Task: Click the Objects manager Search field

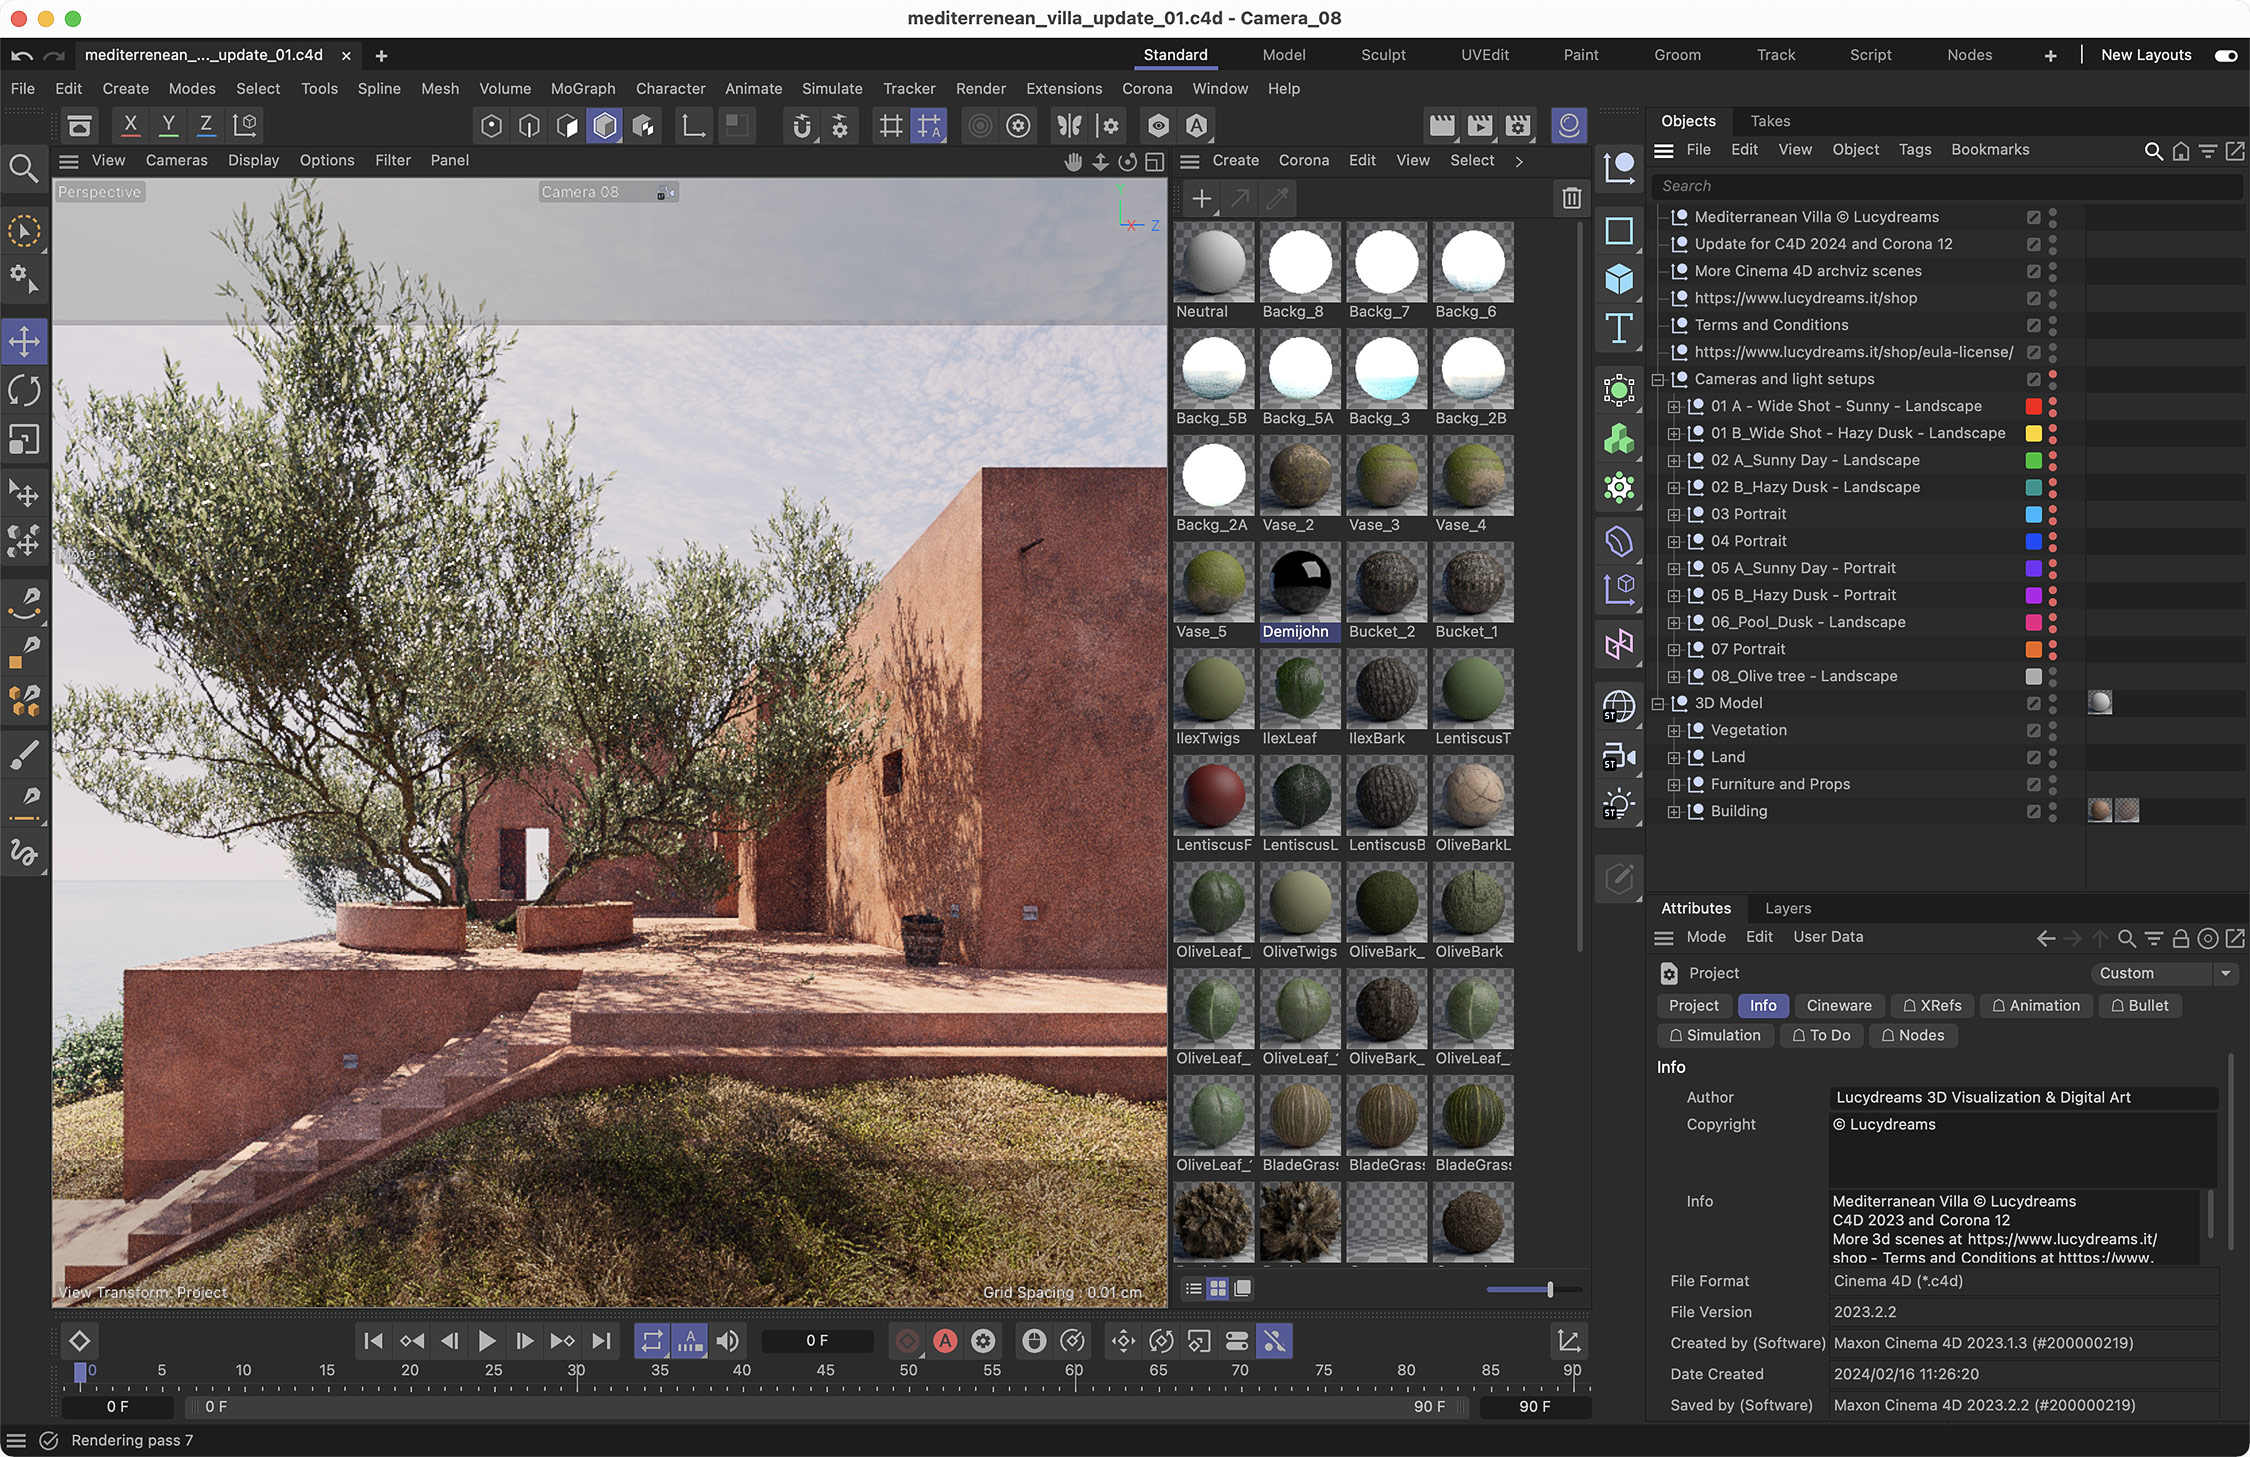Action: (1945, 186)
